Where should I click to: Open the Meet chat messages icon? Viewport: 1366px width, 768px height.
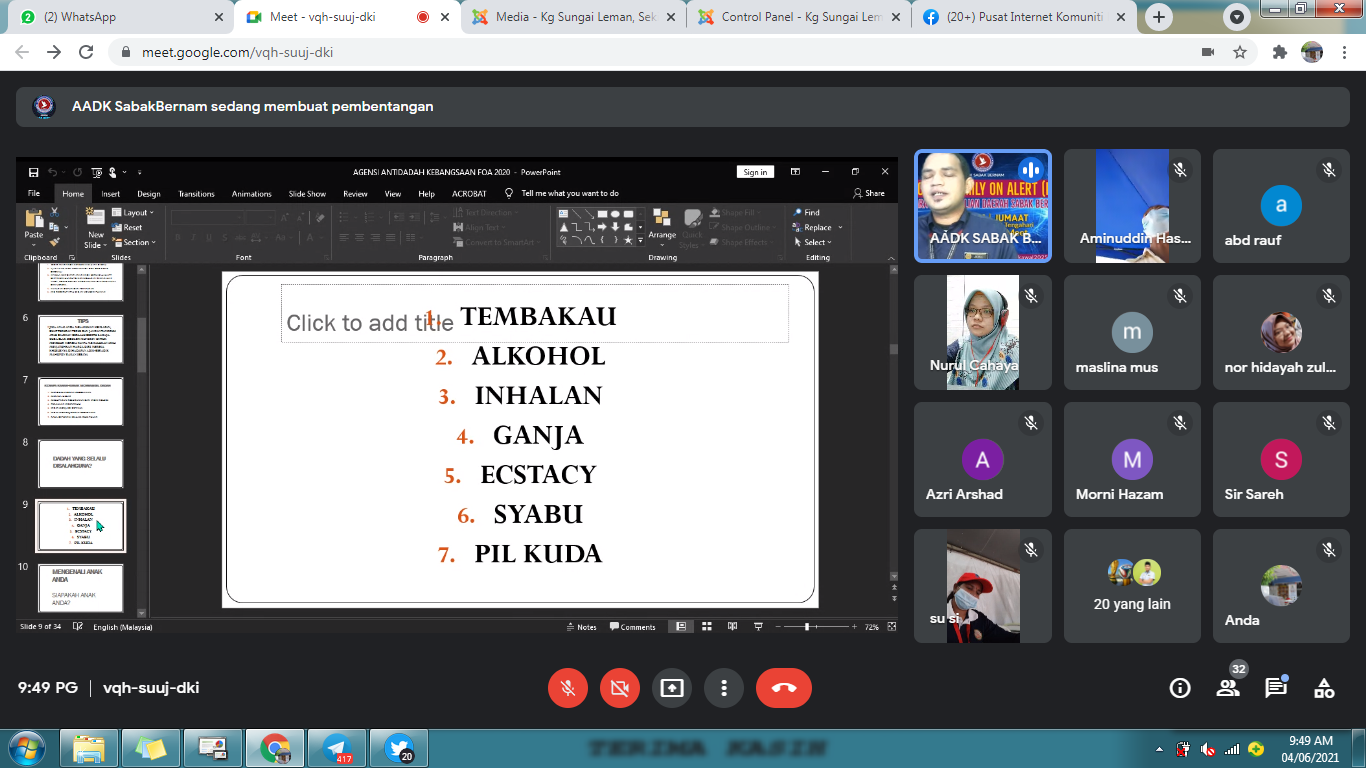point(1276,688)
